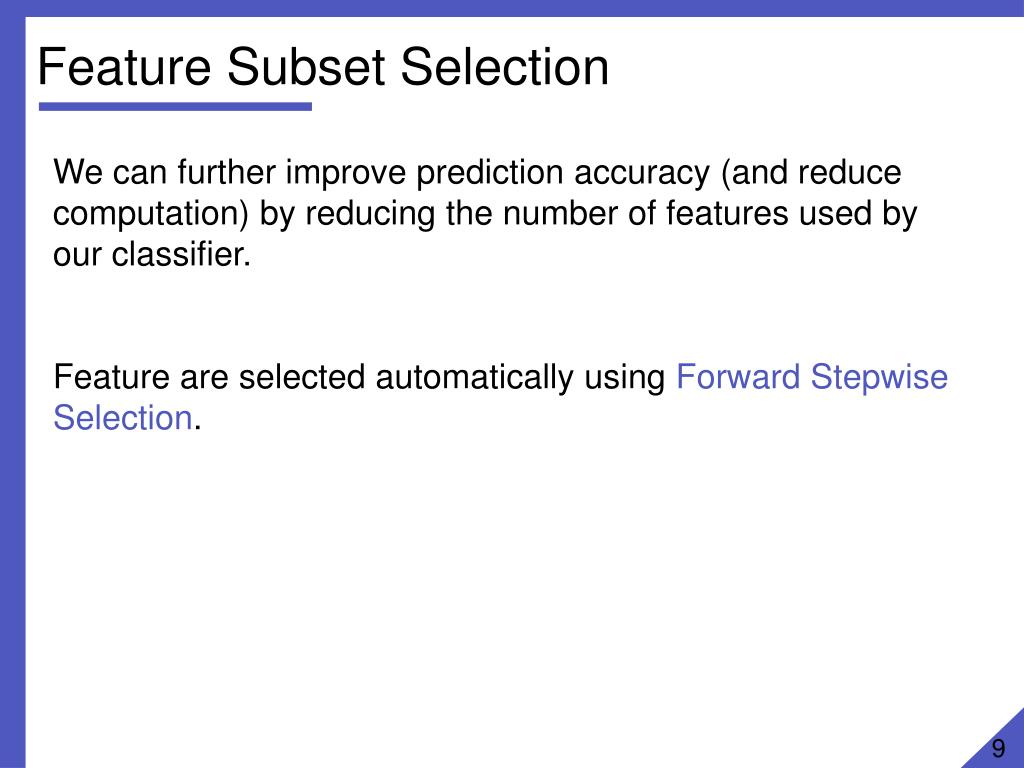Click the top horizontal blue border bar
The image size is (1024, 768).
click(512, 8)
